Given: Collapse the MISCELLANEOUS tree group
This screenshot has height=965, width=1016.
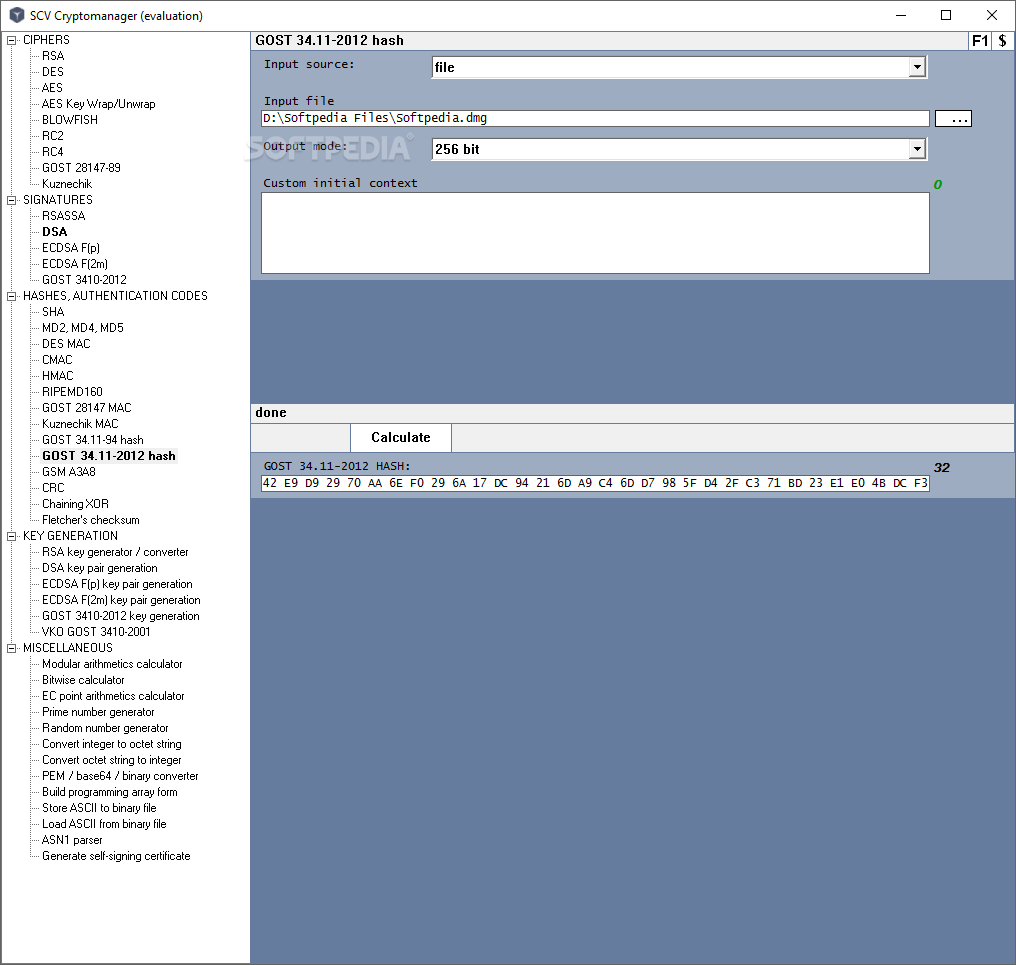Looking at the screenshot, I should [11, 648].
